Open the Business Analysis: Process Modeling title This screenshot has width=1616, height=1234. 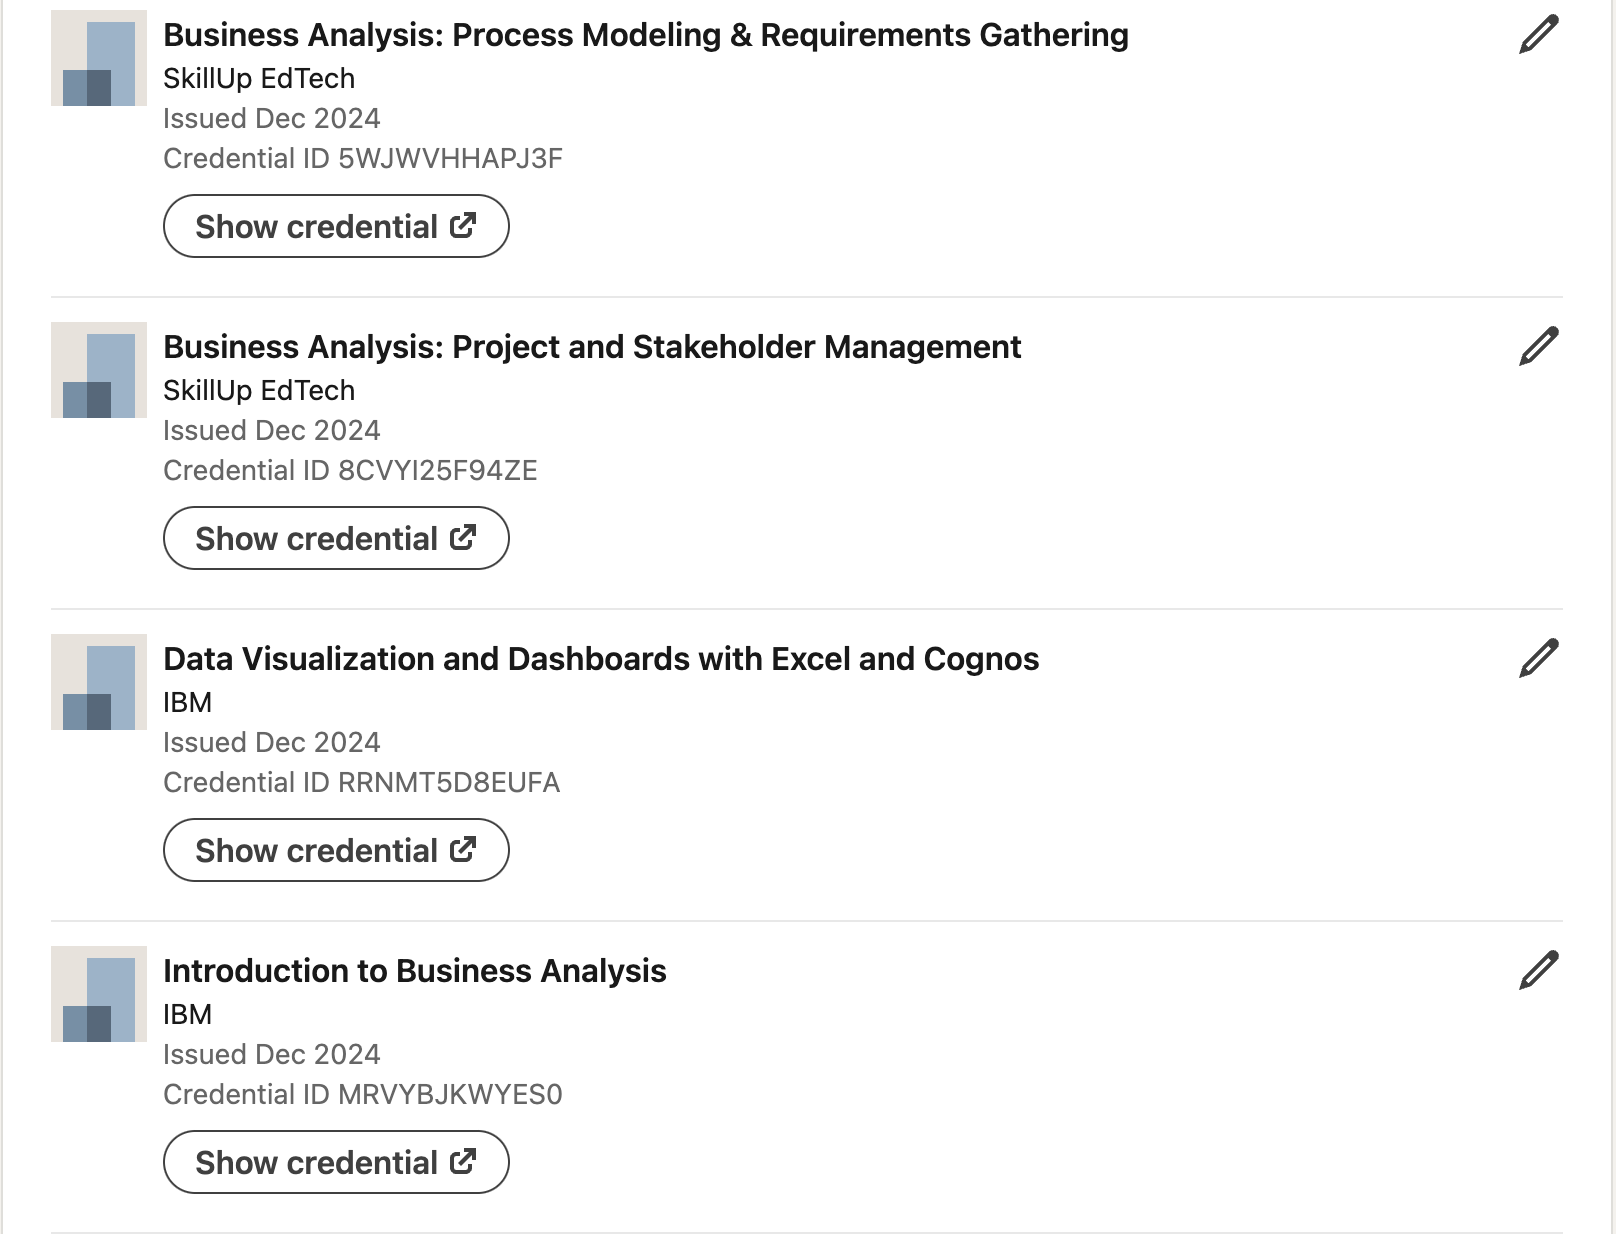coord(646,35)
